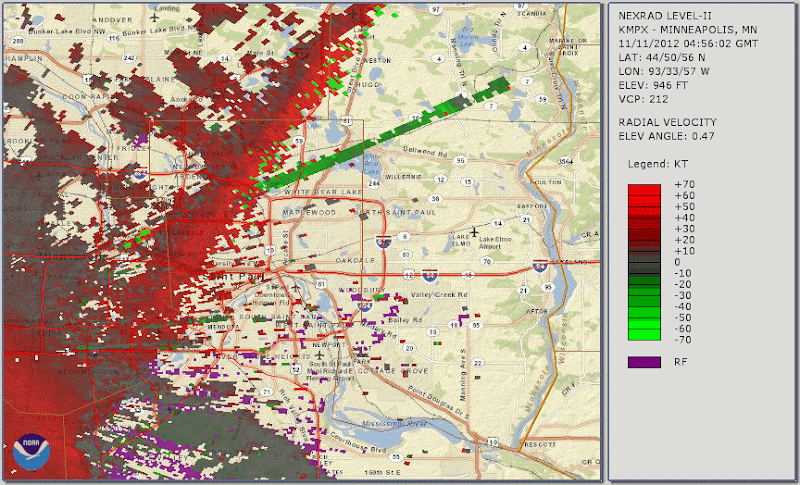Click the Interstate shield below North Saint Paul
Image resolution: width=800 pixels, height=485 pixels.
pyautogui.click(x=383, y=242)
